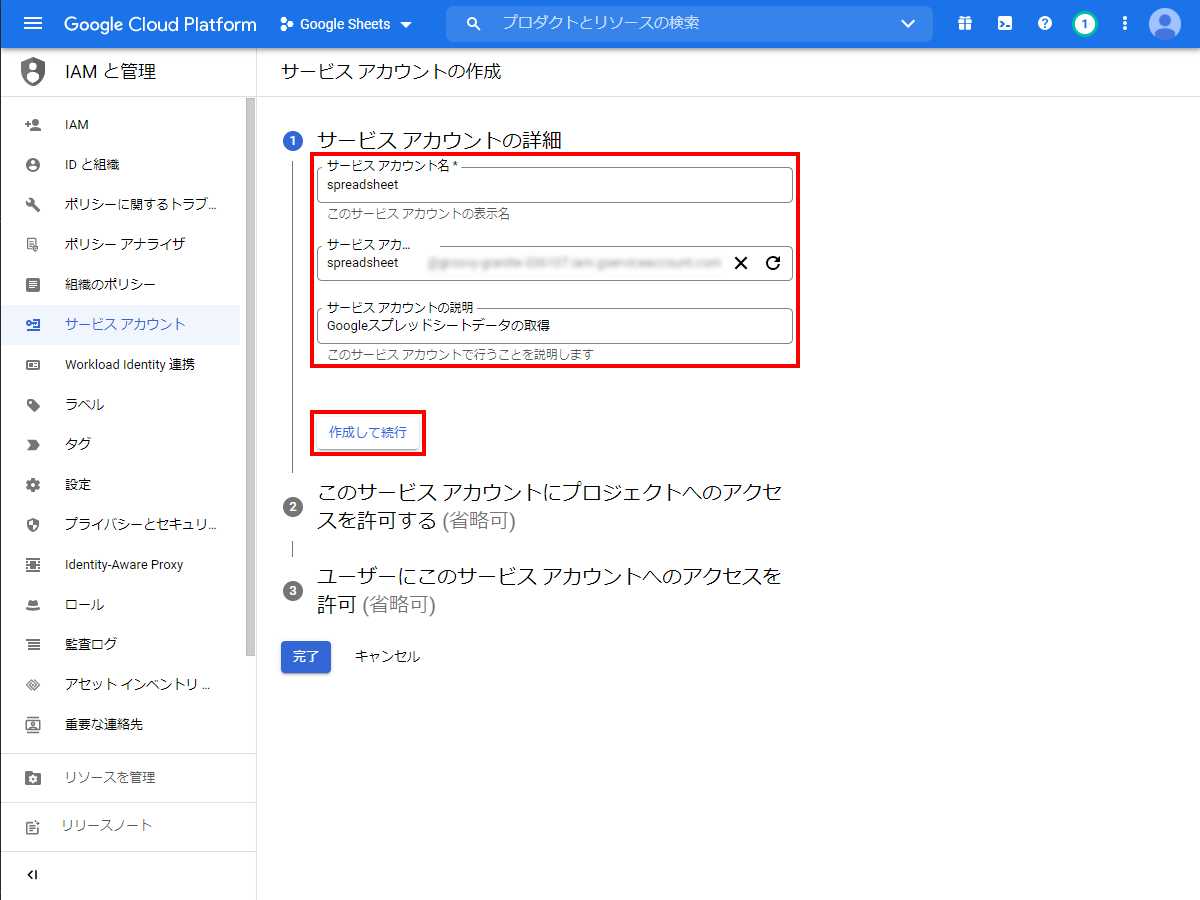The height and width of the screenshot is (900, 1200).
Task: Activate the Cloud Shell icon
Action: [1005, 24]
